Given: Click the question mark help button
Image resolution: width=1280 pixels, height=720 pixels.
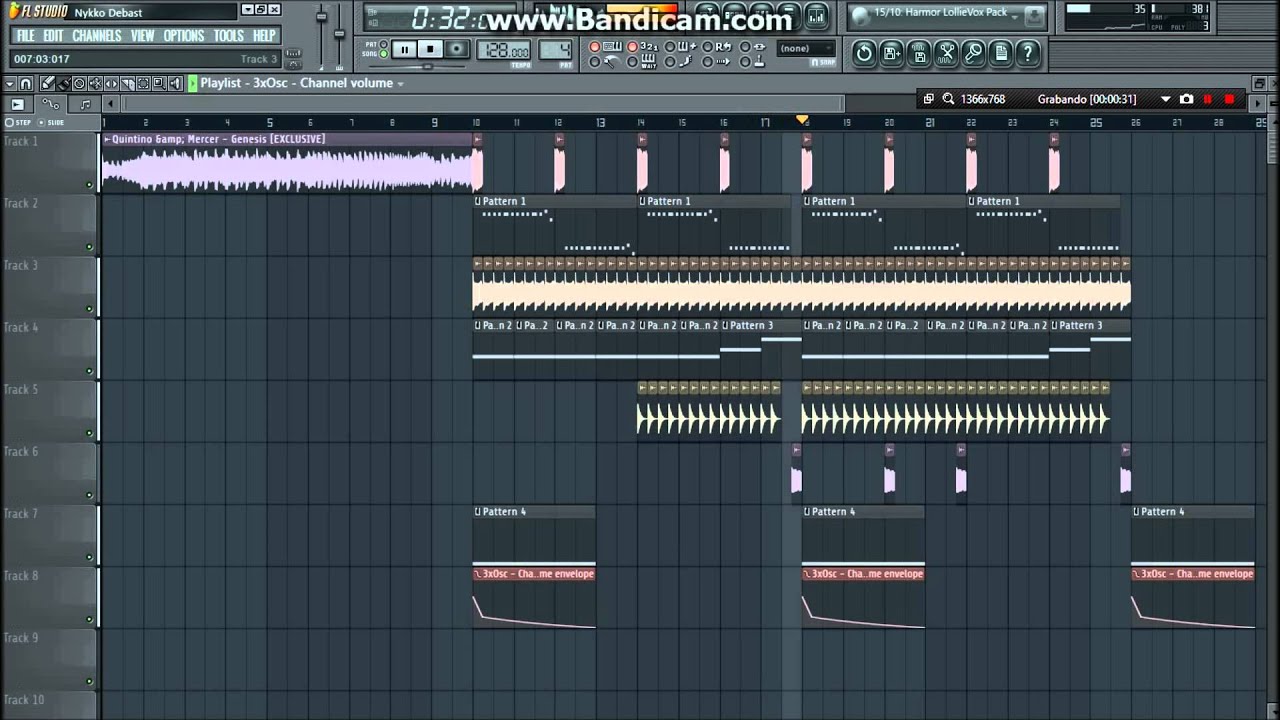Looking at the screenshot, I should pyautogui.click(x=1027, y=53).
